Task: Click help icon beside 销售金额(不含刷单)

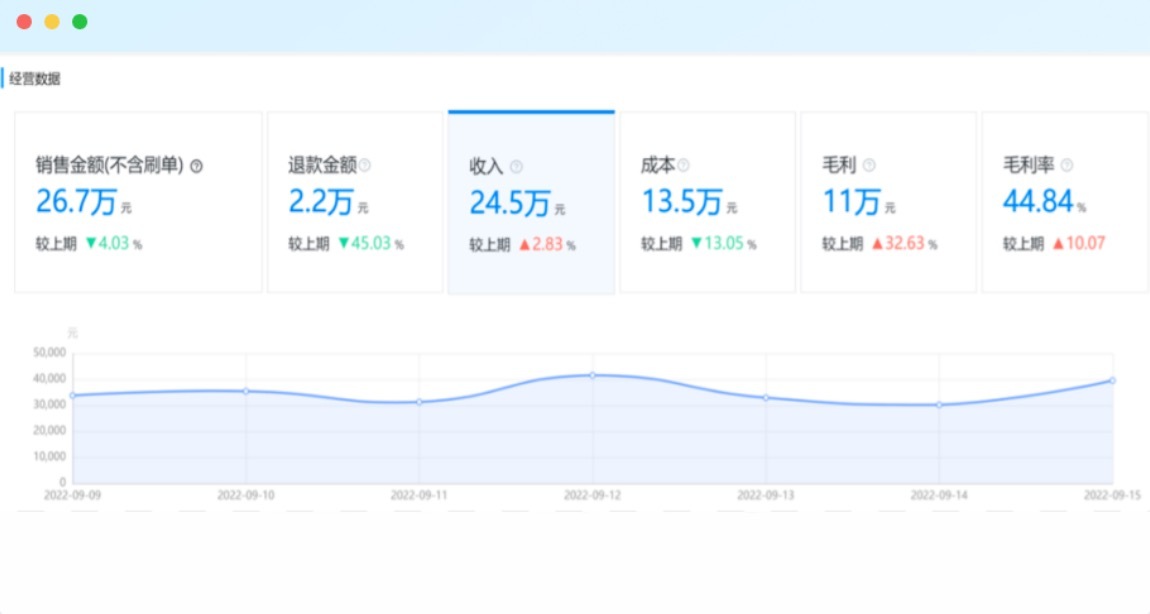Action: 196,166
